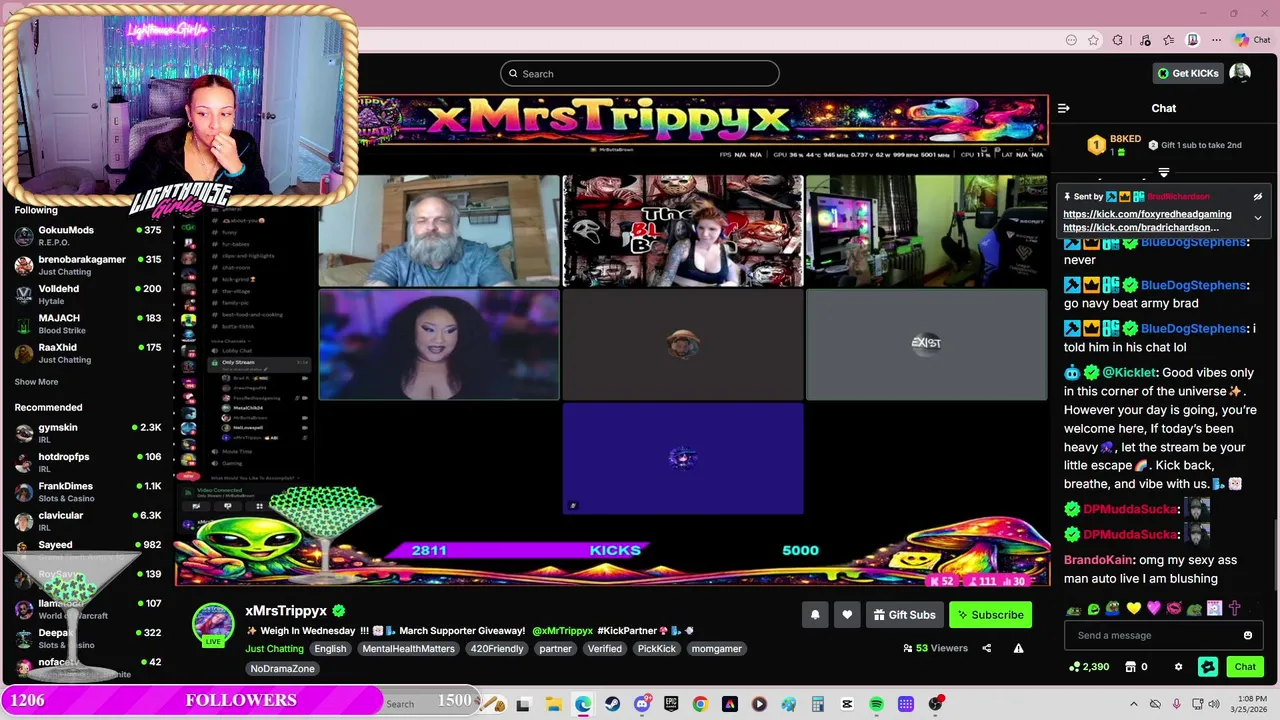Open the chat shop icon
Screen dimensions: 1280x720
(x=1131, y=667)
